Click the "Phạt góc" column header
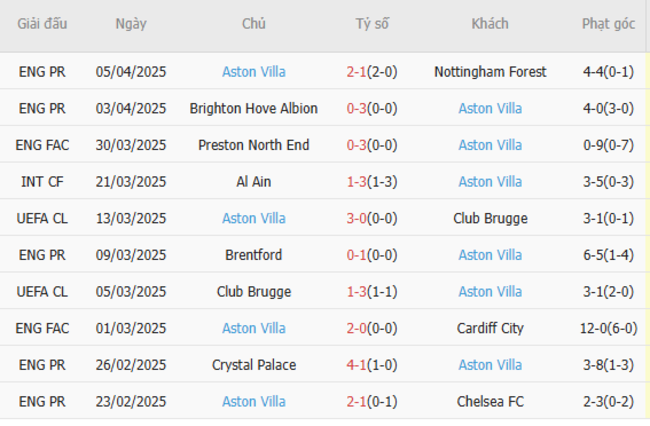 608,24
